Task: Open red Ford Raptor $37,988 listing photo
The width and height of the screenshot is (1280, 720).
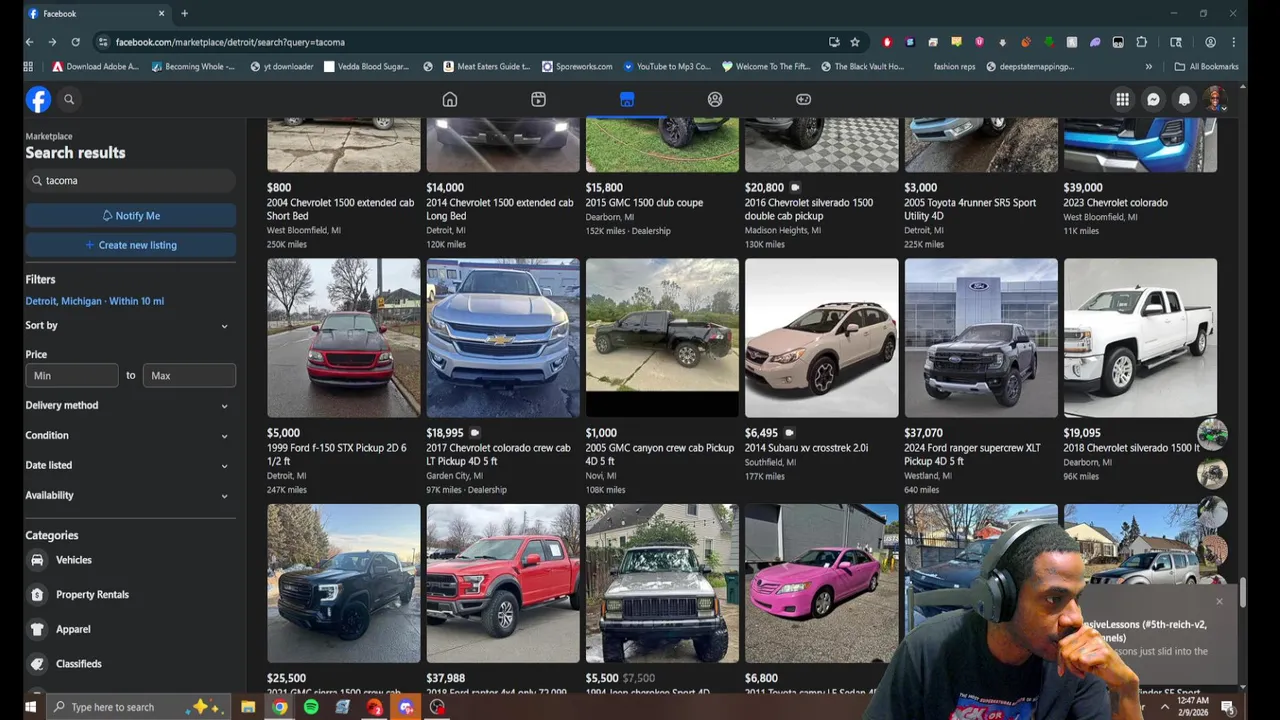Action: (503, 583)
